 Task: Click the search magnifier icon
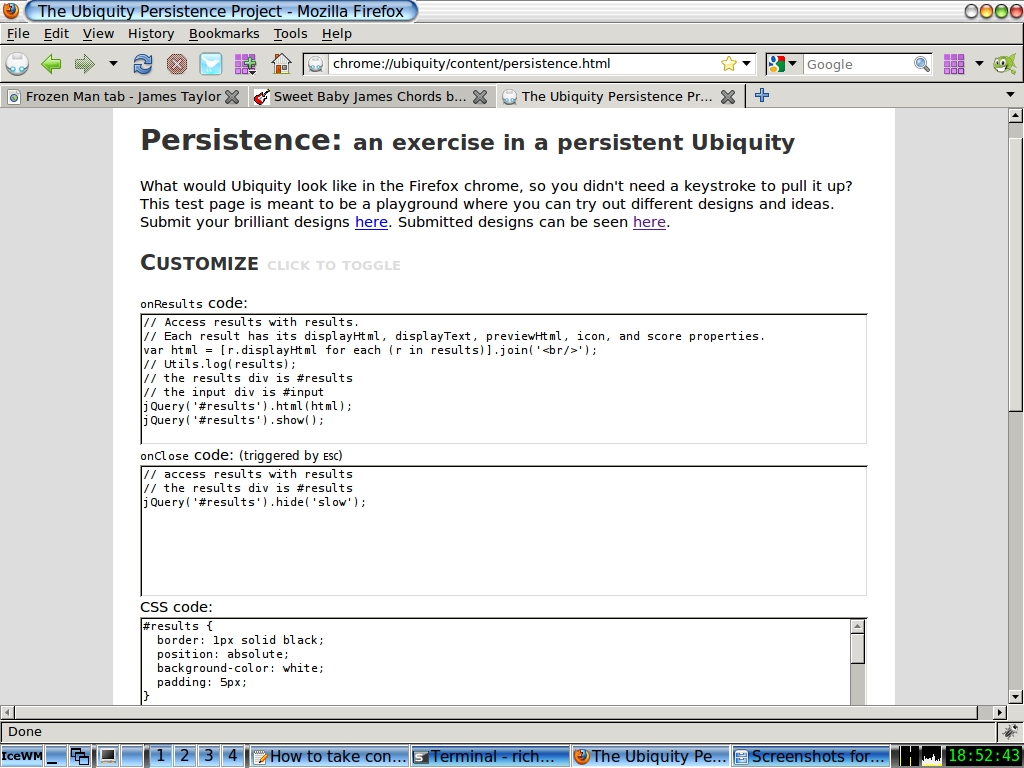tap(921, 64)
